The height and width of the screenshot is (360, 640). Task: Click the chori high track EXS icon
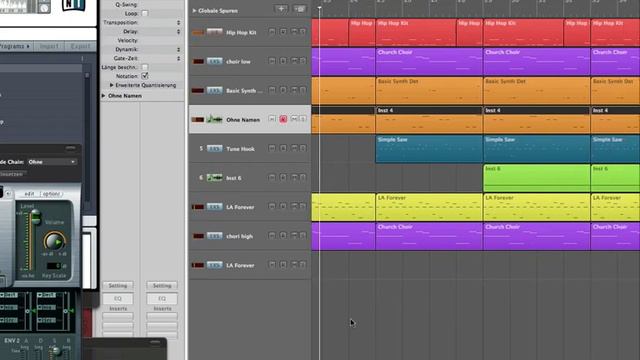pyautogui.click(x=214, y=236)
